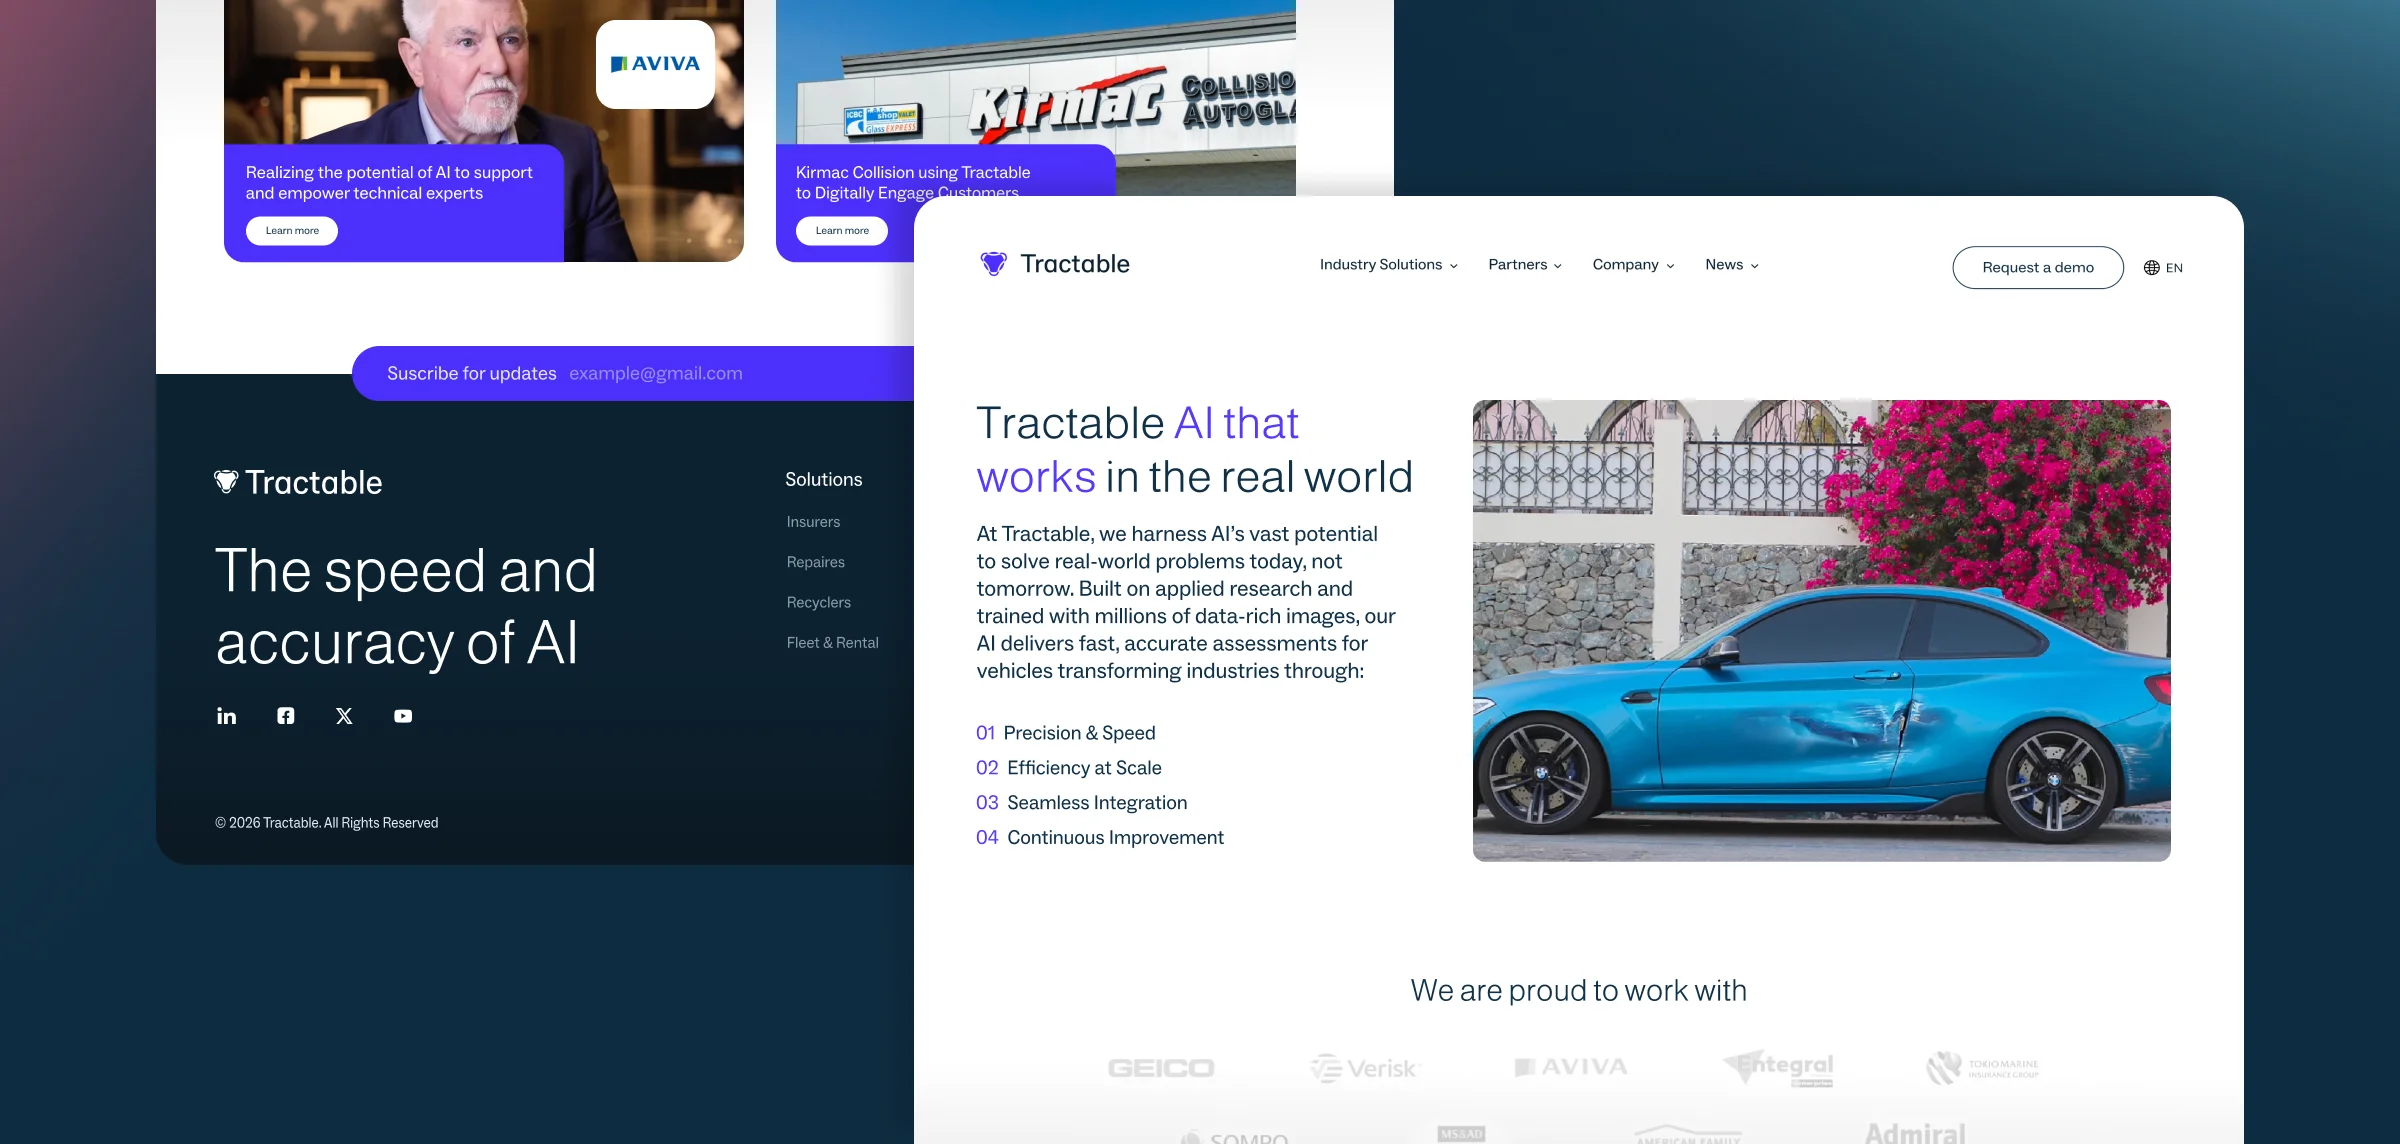Open the Insurers footer link
Screen dimensions: 2400x1144
tap(813, 522)
